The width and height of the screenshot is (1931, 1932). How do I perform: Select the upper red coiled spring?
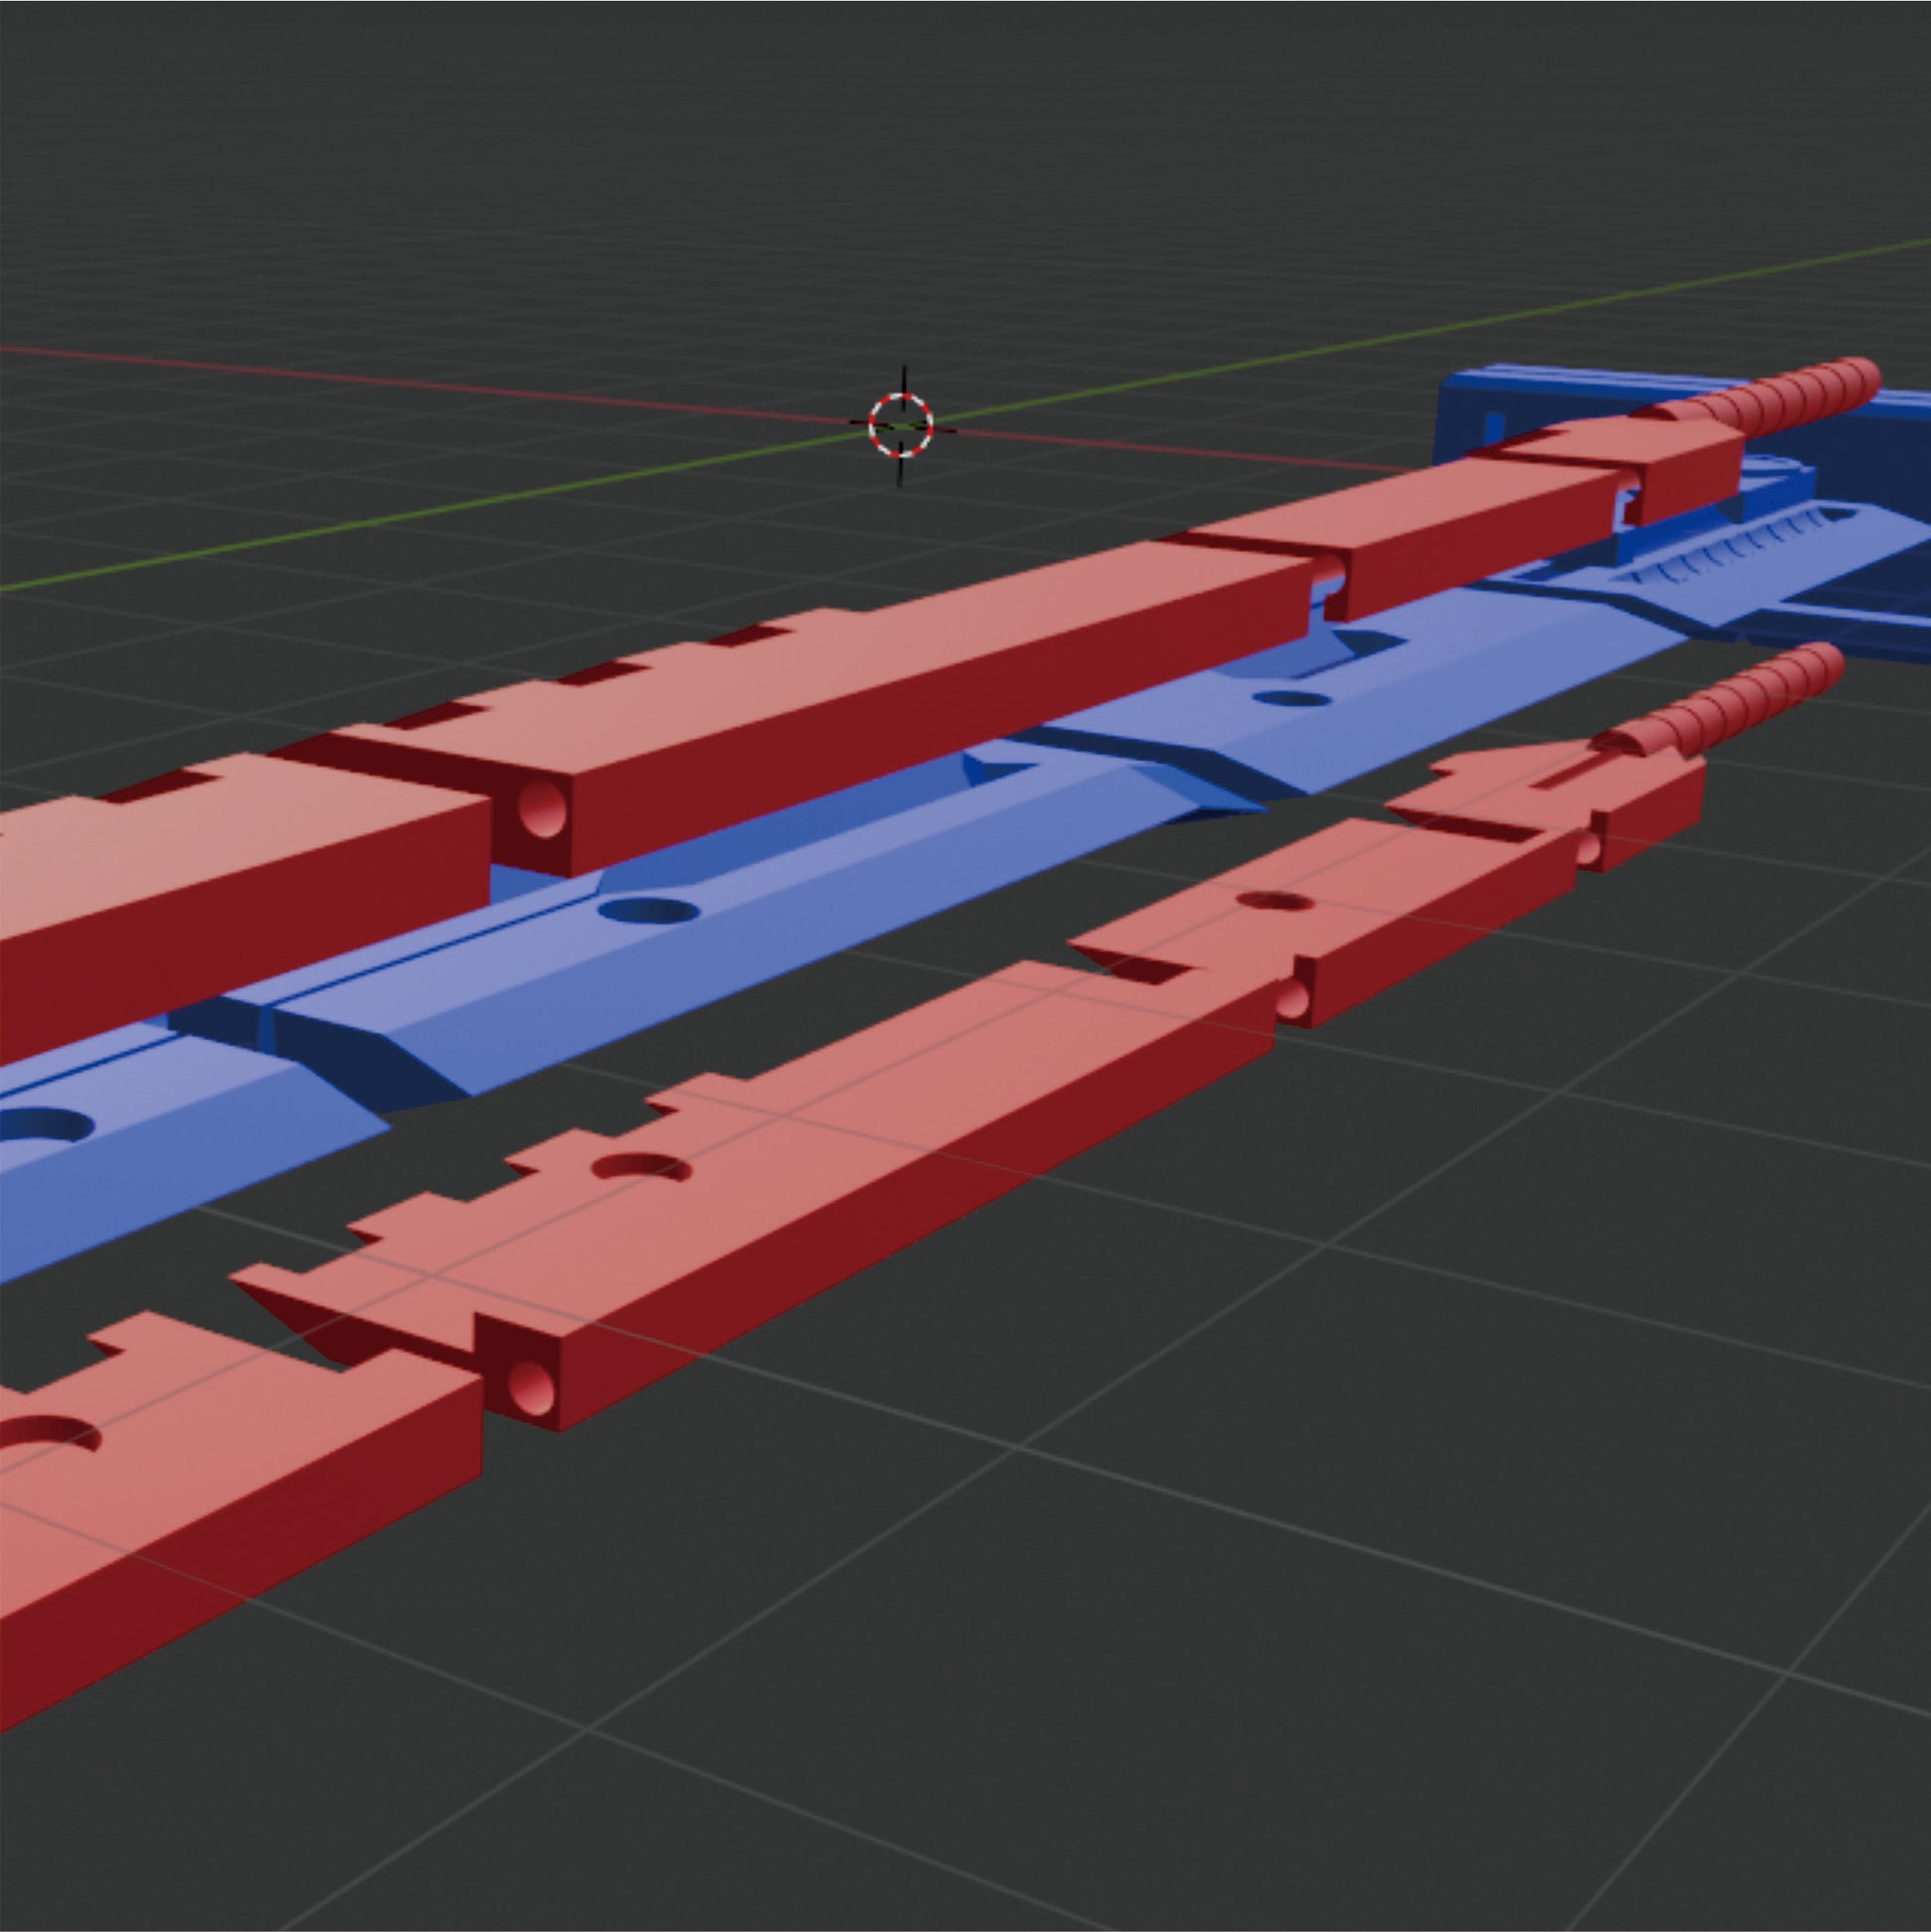tap(1800, 397)
